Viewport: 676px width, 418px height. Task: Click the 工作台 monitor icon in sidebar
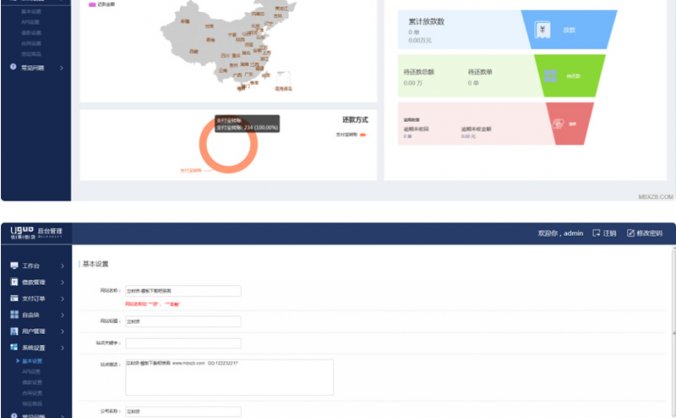[x=14, y=265]
